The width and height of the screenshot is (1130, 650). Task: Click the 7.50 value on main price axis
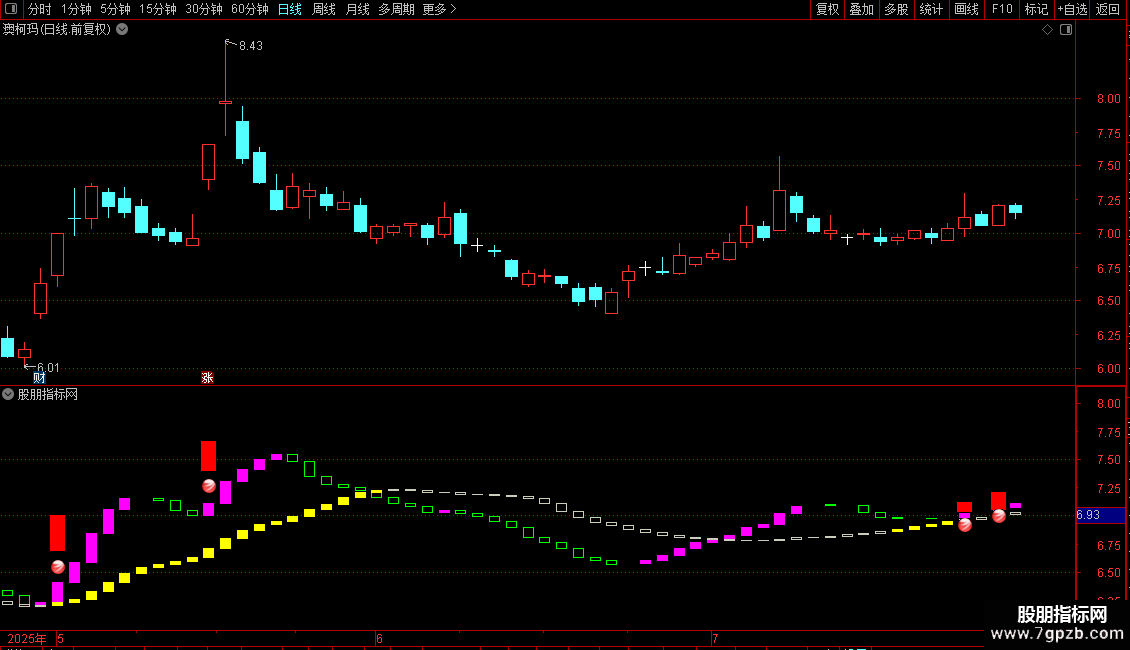(1108, 166)
